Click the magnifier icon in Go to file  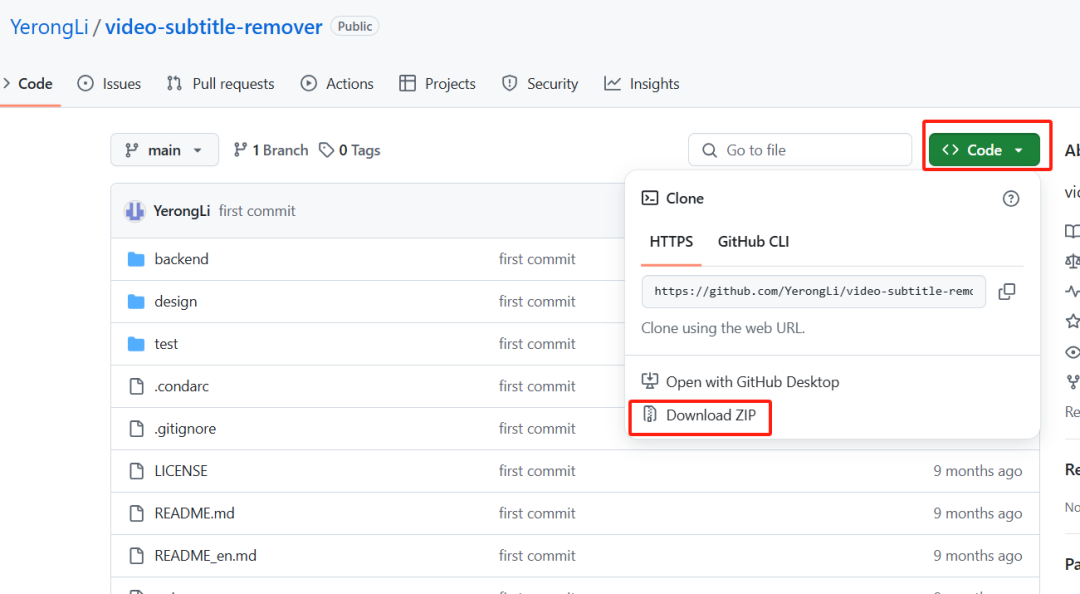(x=709, y=150)
